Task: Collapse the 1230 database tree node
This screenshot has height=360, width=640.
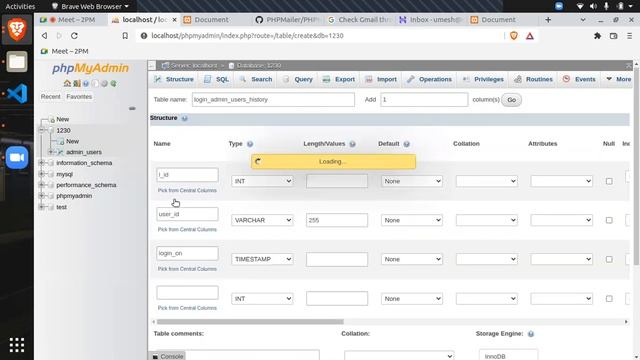Action: click(41, 130)
